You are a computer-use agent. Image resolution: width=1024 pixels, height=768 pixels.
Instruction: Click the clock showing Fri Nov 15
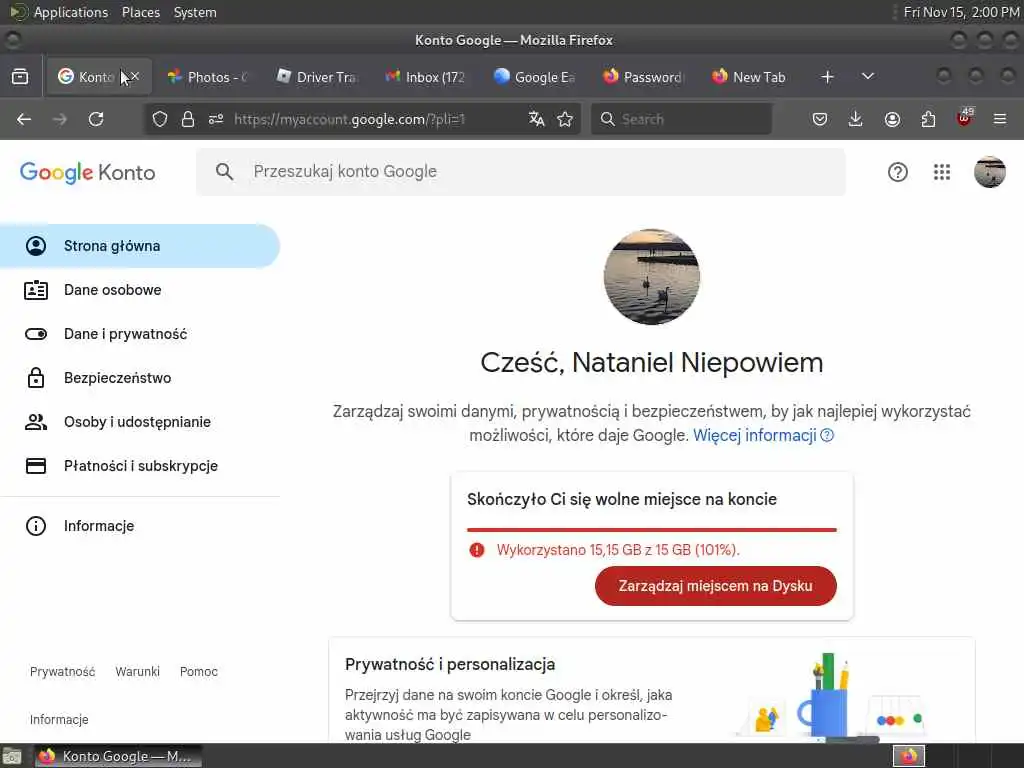pos(961,12)
